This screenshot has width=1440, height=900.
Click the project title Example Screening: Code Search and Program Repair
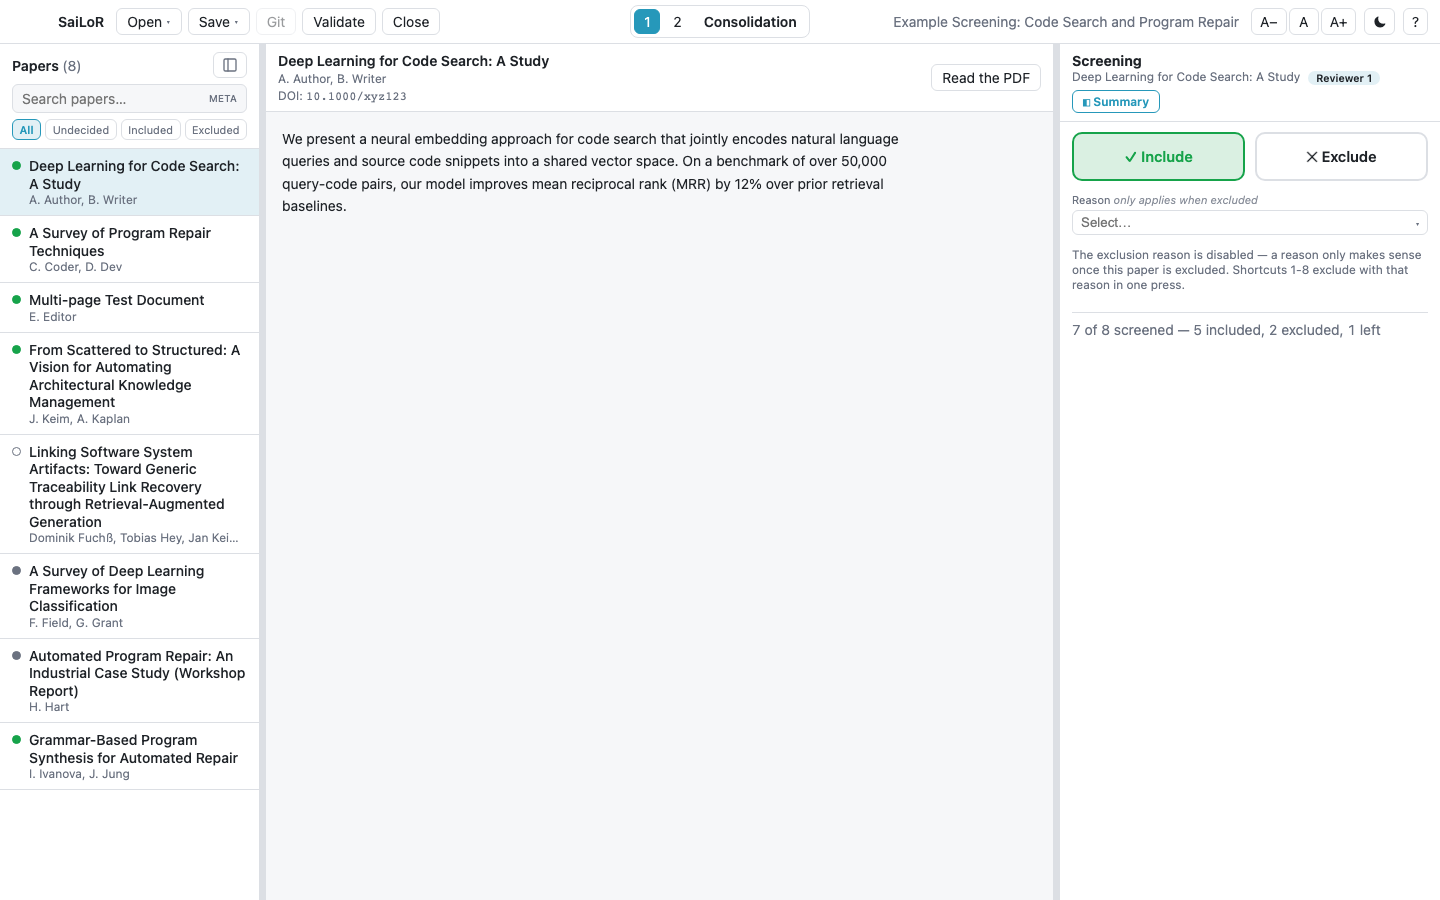point(1066,22)
